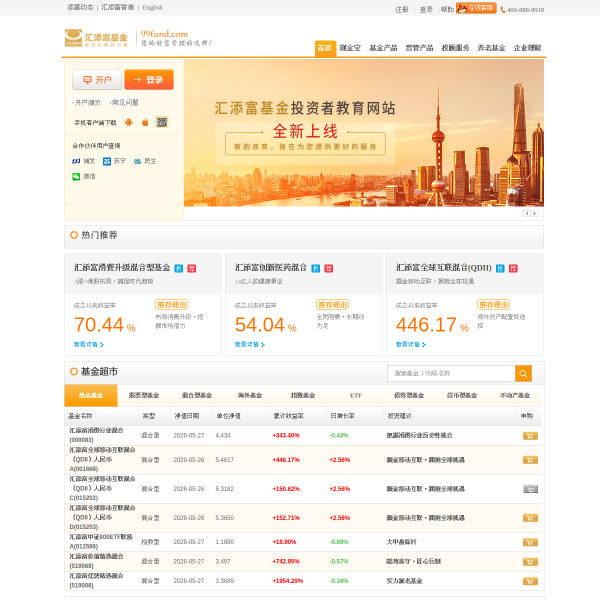Open the 在线客服 online service chat
Screen dimensions: 600x600
476,8
